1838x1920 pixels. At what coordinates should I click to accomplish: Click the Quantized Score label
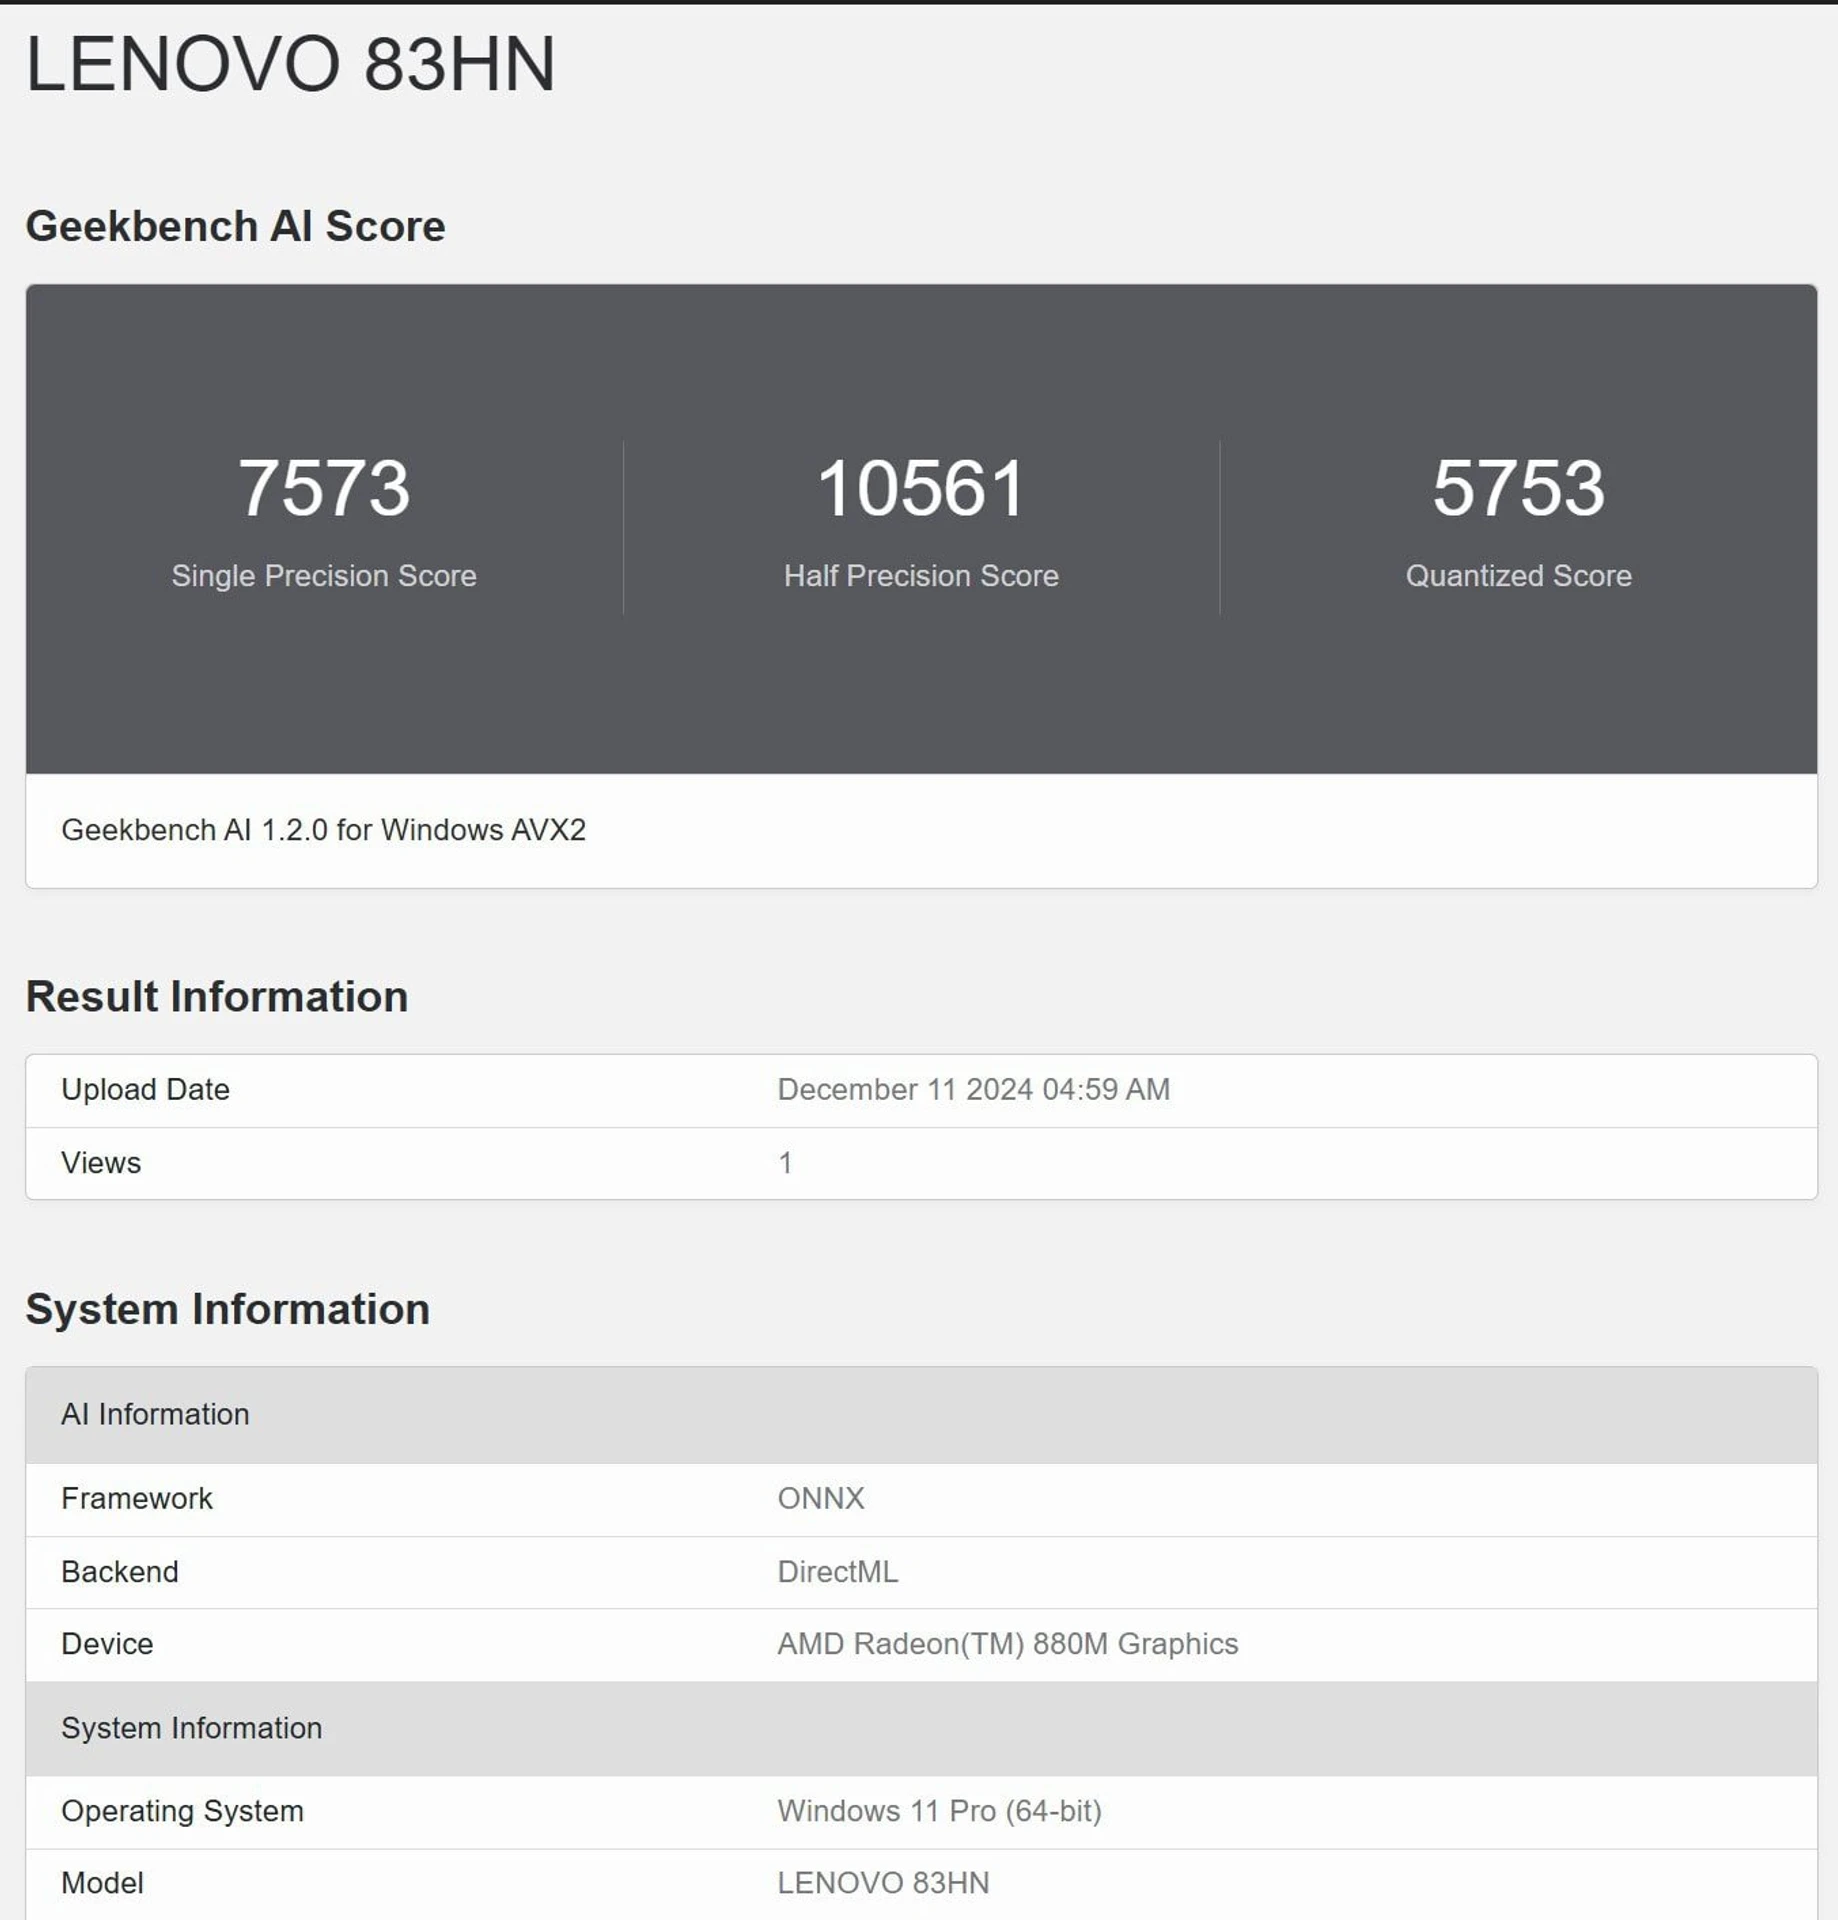pos(1518,576)
